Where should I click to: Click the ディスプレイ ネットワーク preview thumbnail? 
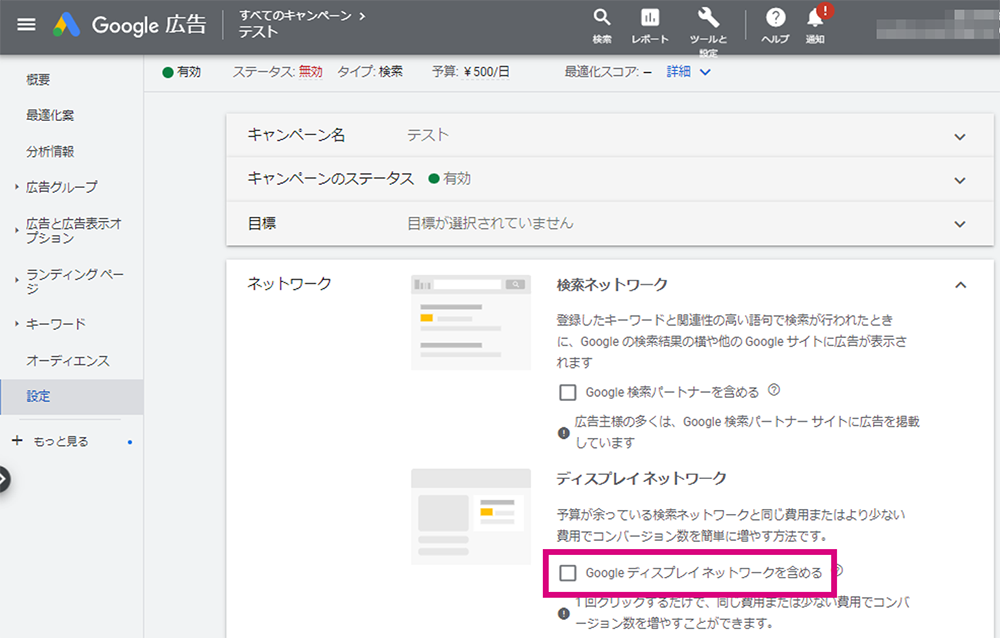(471, 517)
